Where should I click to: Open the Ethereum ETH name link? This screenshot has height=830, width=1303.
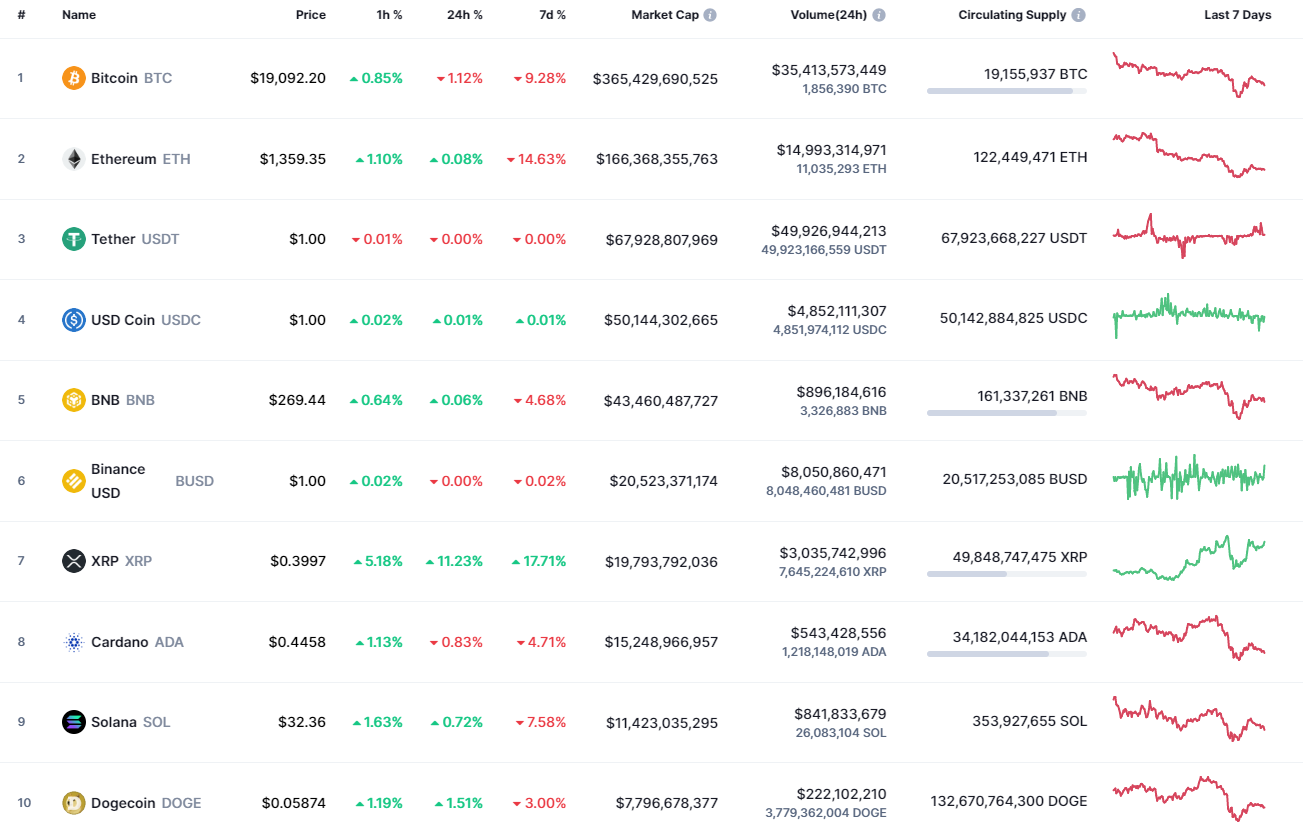tap(126, 158)
